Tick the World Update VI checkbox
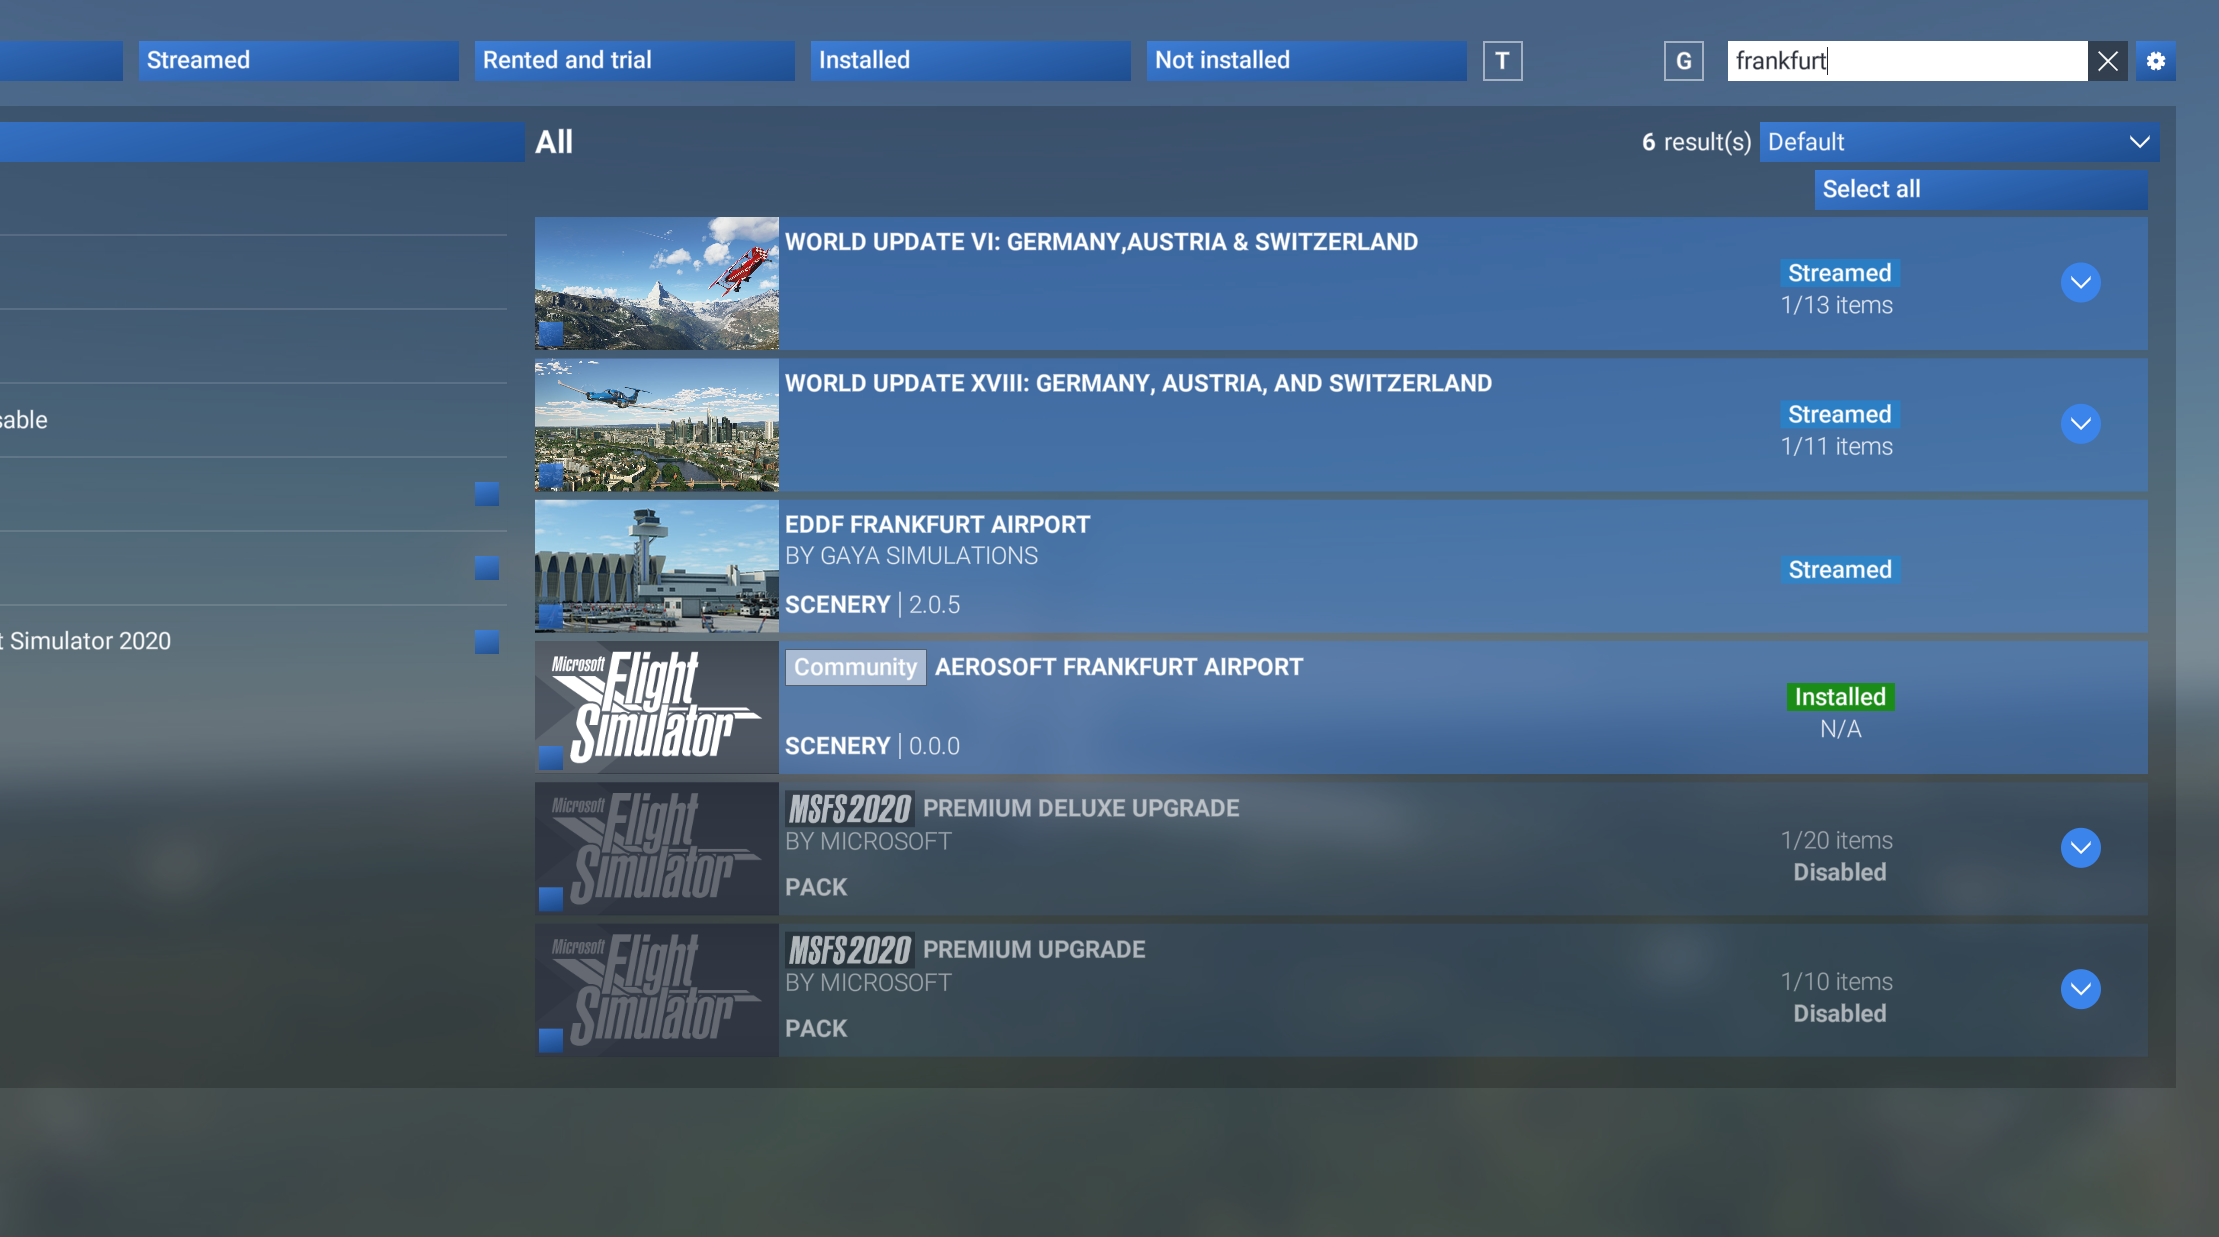Image resolution: width=2219 pixels, height=1237 pixels. pos(551,333)
